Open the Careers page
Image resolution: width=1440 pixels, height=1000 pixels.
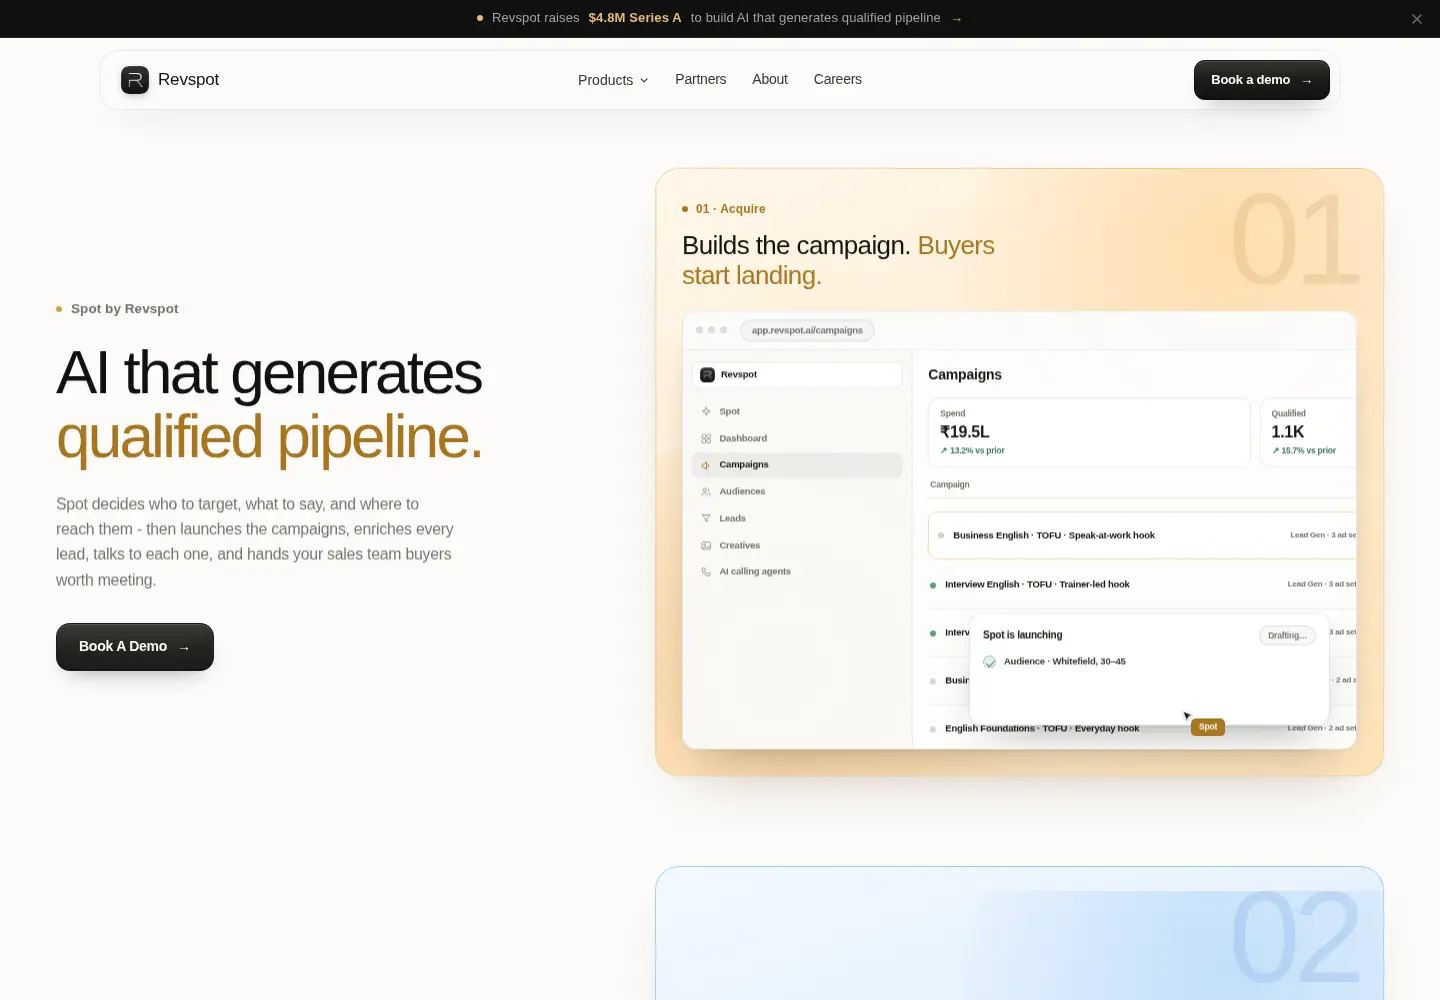tap(838, 79)
